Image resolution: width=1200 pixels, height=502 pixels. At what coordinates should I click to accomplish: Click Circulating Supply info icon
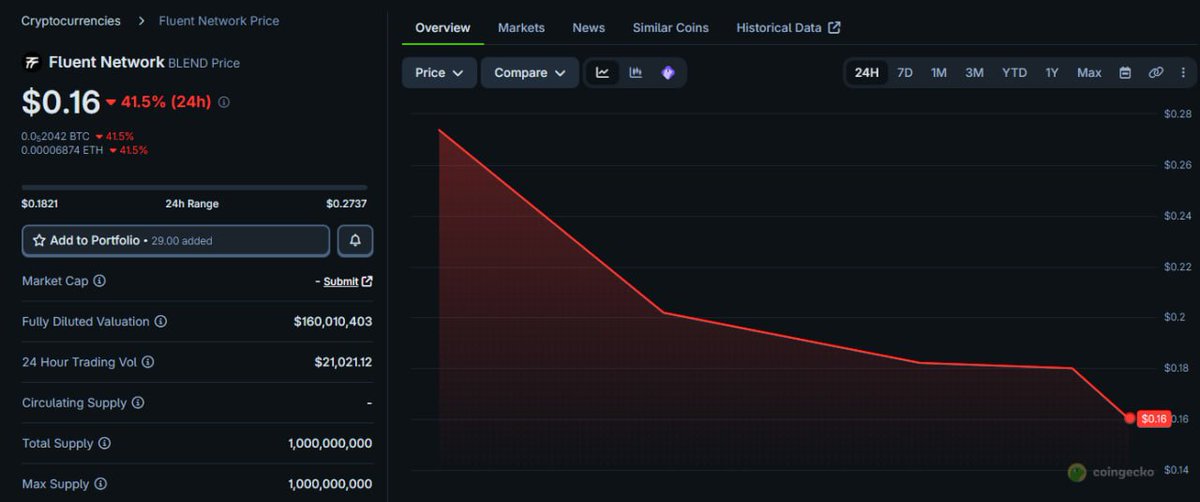pyautogui.click(x=138, y=403)
